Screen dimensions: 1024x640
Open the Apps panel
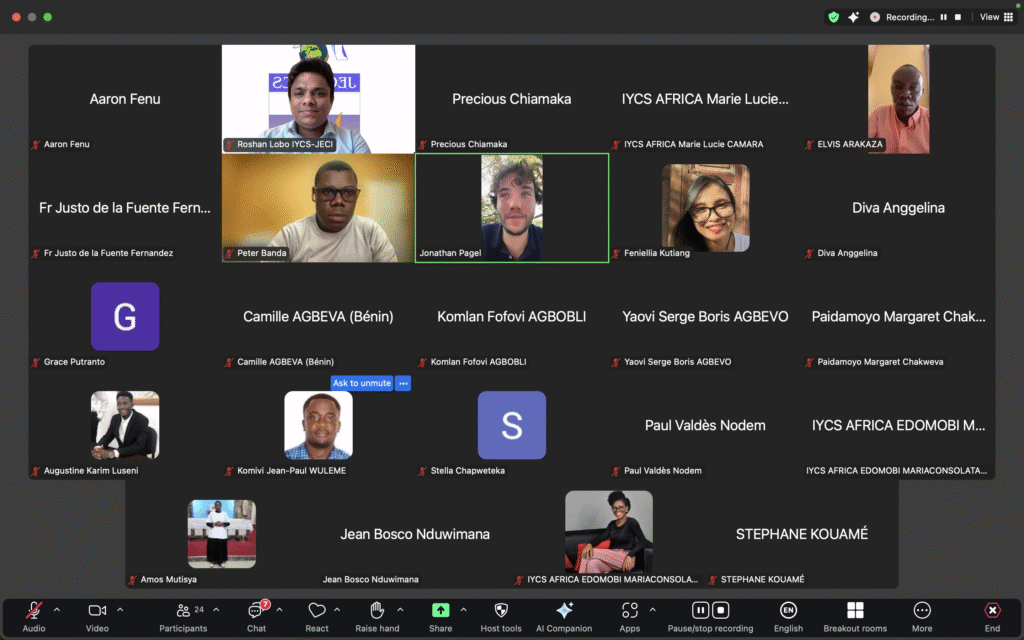tap(630, 616)
